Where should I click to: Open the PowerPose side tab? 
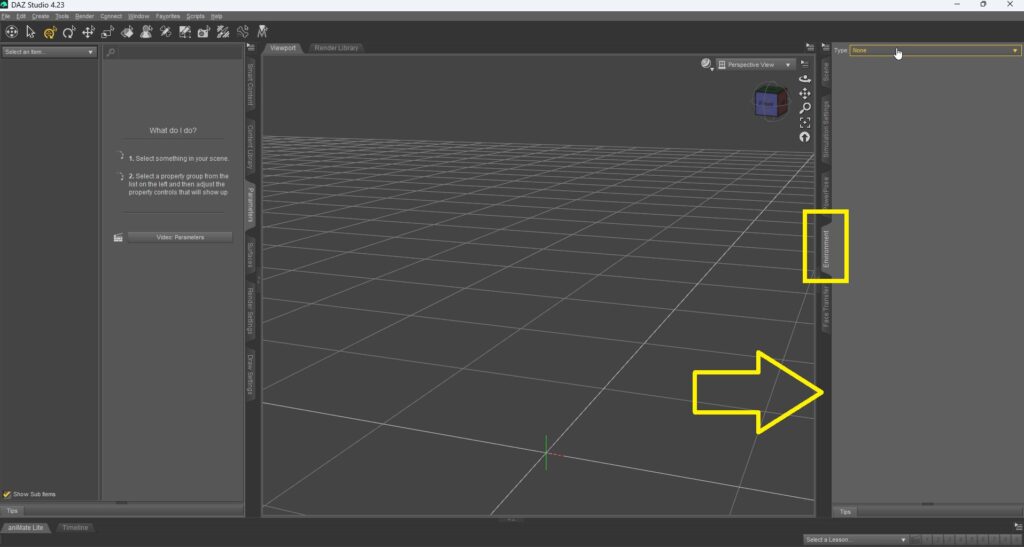pyautogui.click(x=825, y=193)
